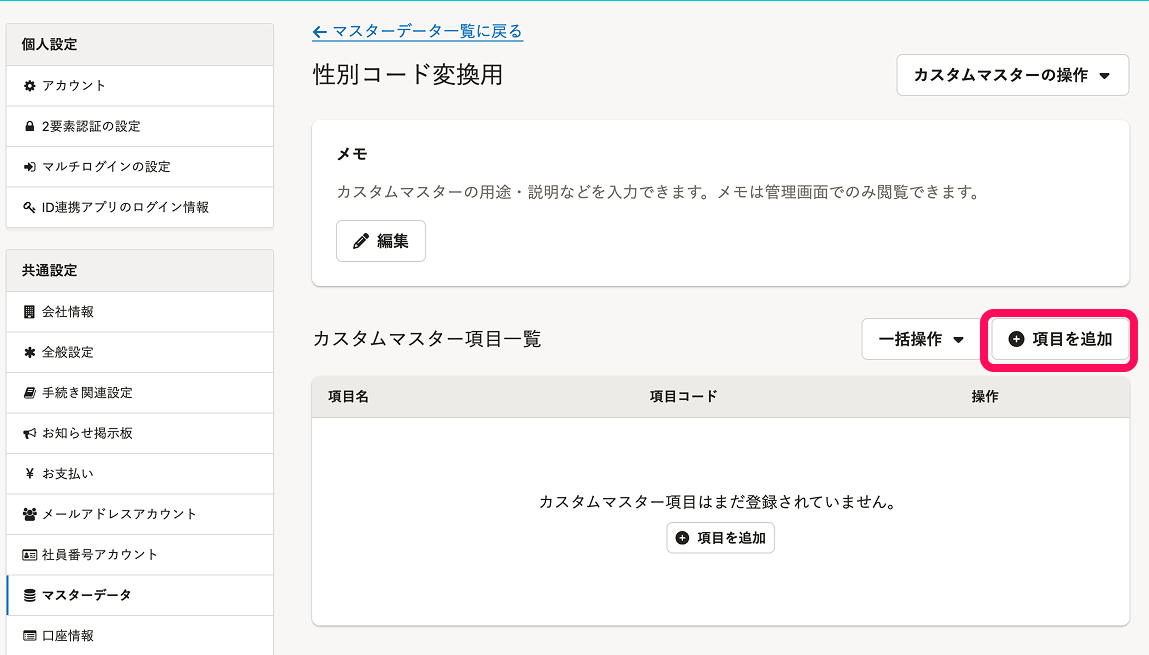
Task: Select お支払い from the sidebar menu
Action: [68, 474]
